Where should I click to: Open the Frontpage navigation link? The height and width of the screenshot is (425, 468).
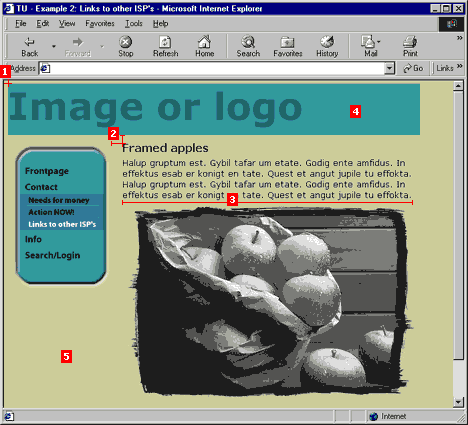[47, 171]
